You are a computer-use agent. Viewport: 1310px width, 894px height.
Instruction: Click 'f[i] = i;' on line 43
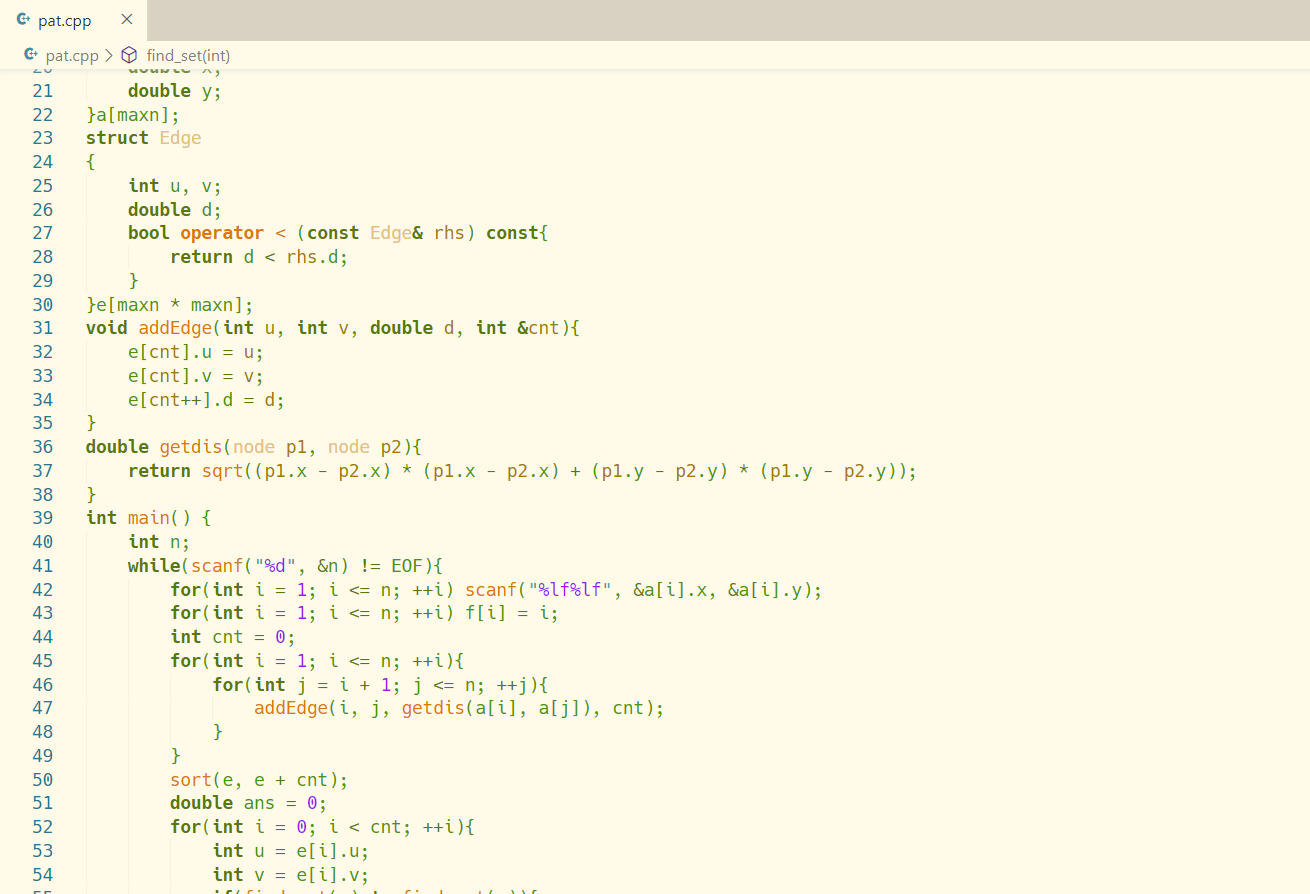512,613
